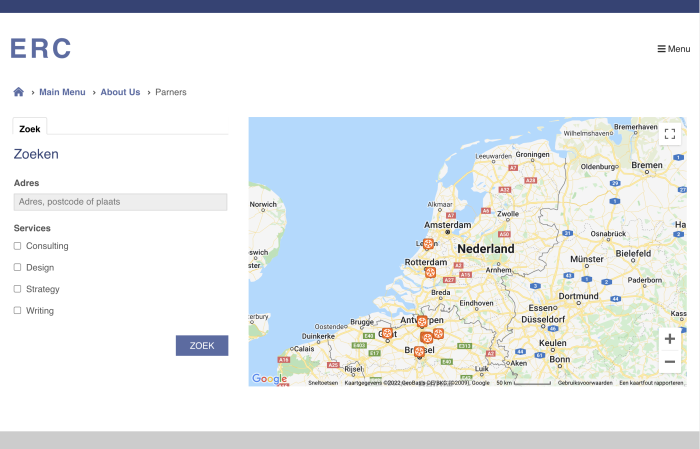Viewport: 700px width, 449px height.
Task: Click the Bremen label on map
Action: pos(646,165)
